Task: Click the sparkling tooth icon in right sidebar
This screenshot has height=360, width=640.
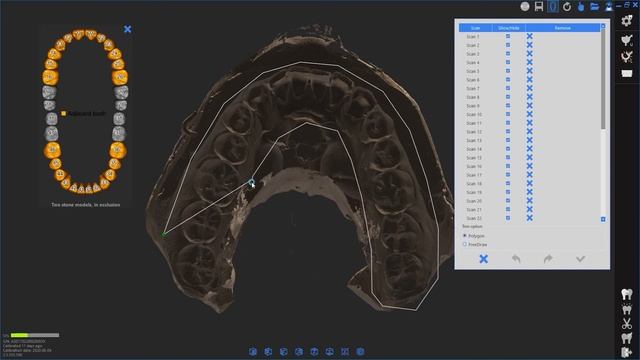Action: point(627,309)
